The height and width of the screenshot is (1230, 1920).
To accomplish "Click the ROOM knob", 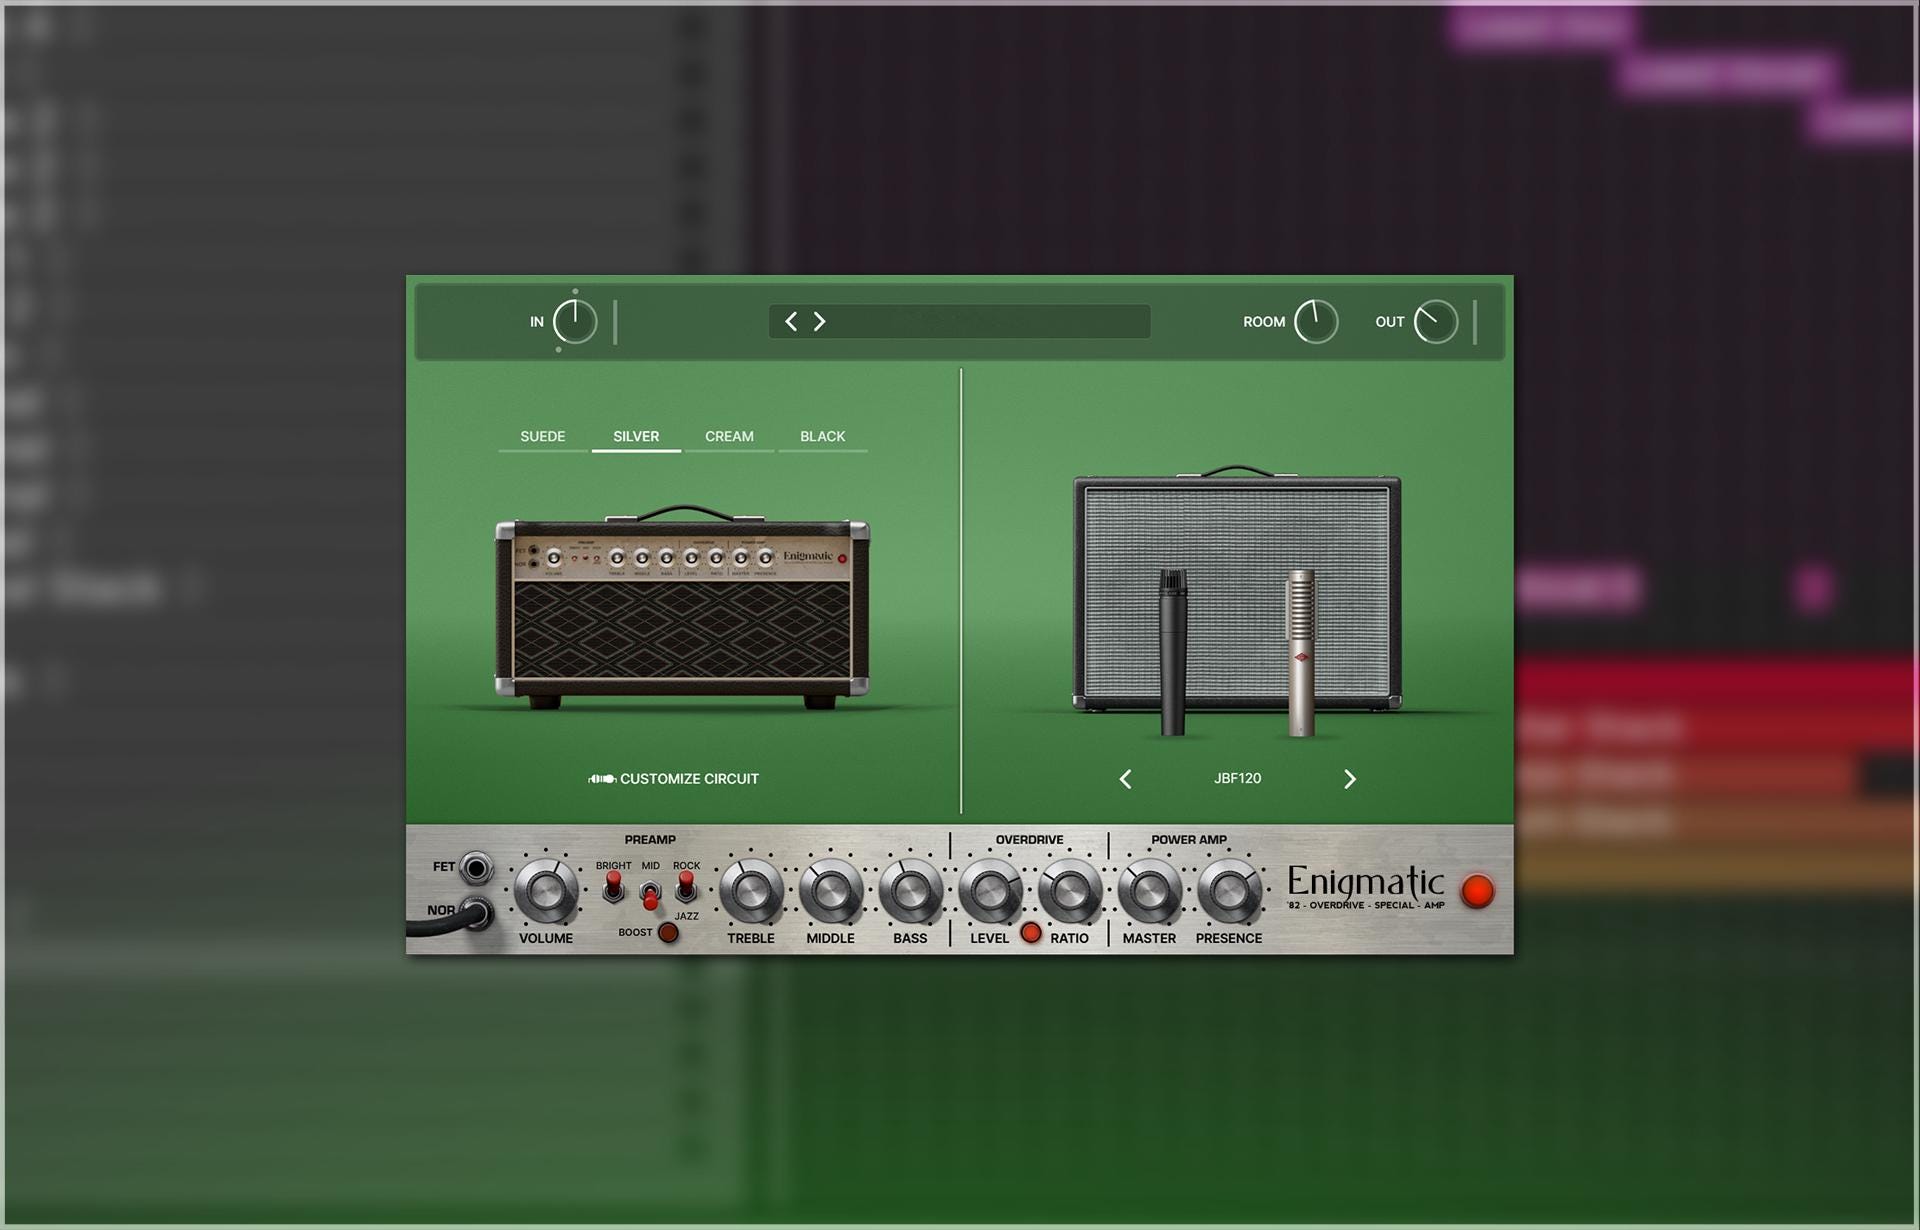I will pyautogui.click(x=1316, y=322).
